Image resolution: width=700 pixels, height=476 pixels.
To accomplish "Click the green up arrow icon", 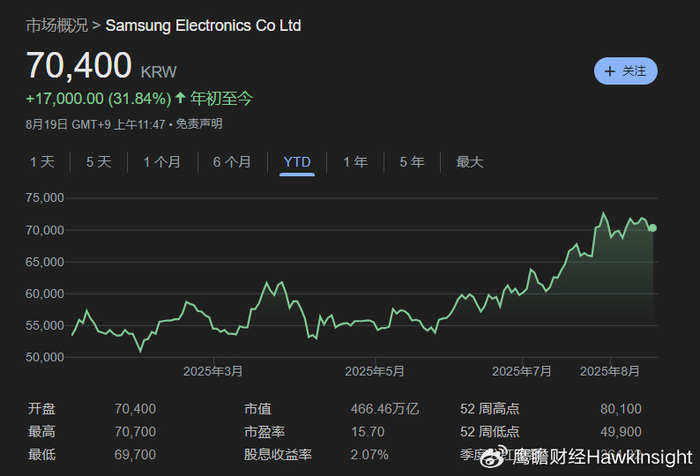I will click(180, 97).
